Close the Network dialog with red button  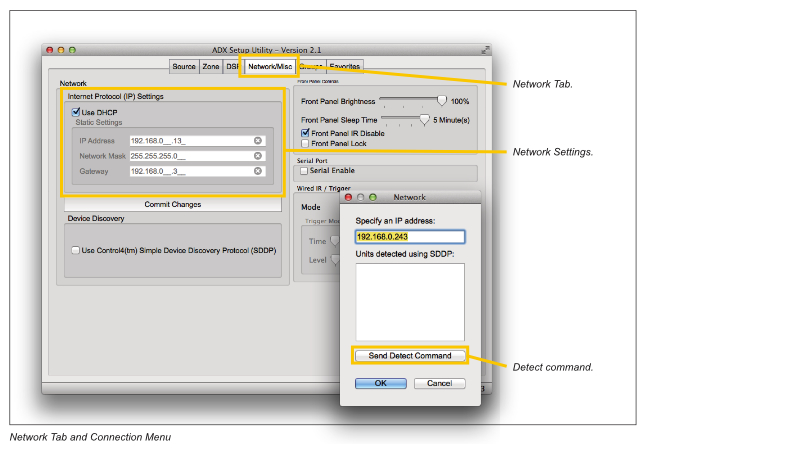point(348,197)
